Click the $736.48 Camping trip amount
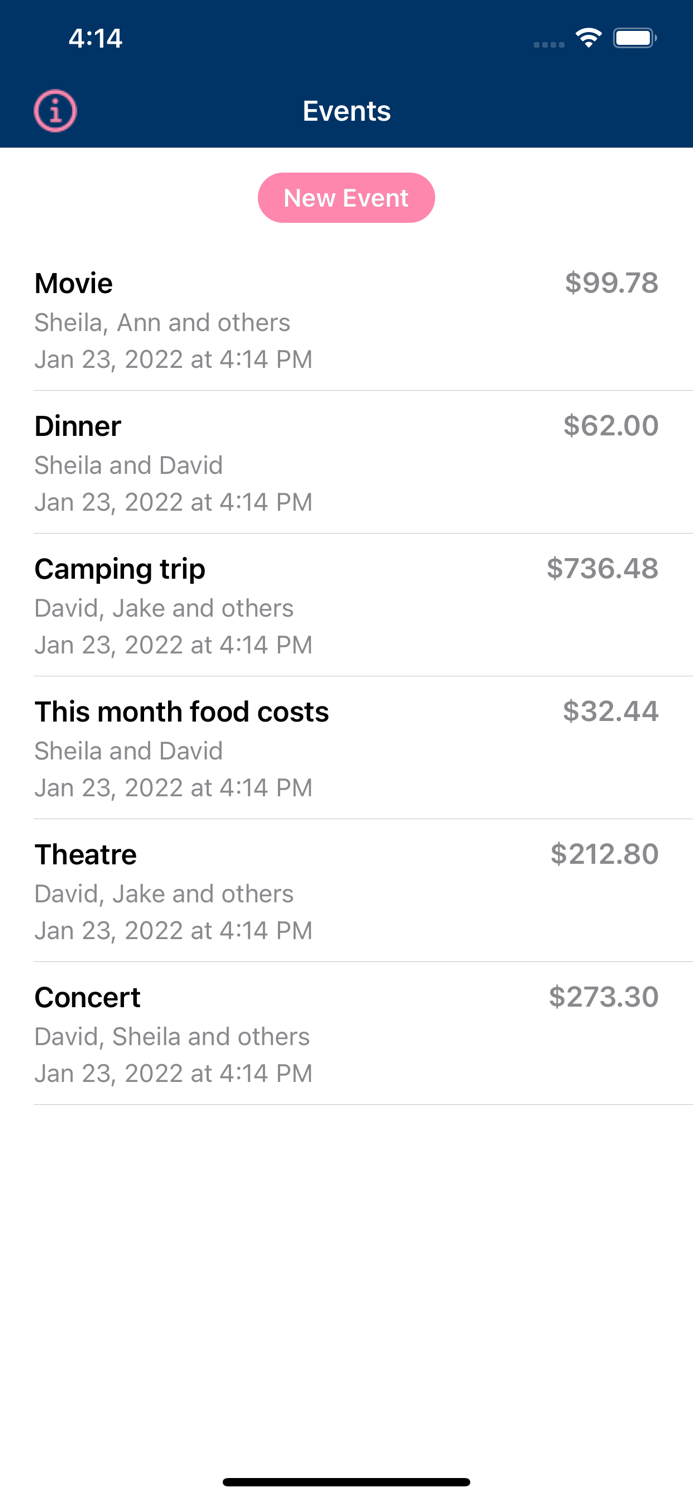 (602, 568)
